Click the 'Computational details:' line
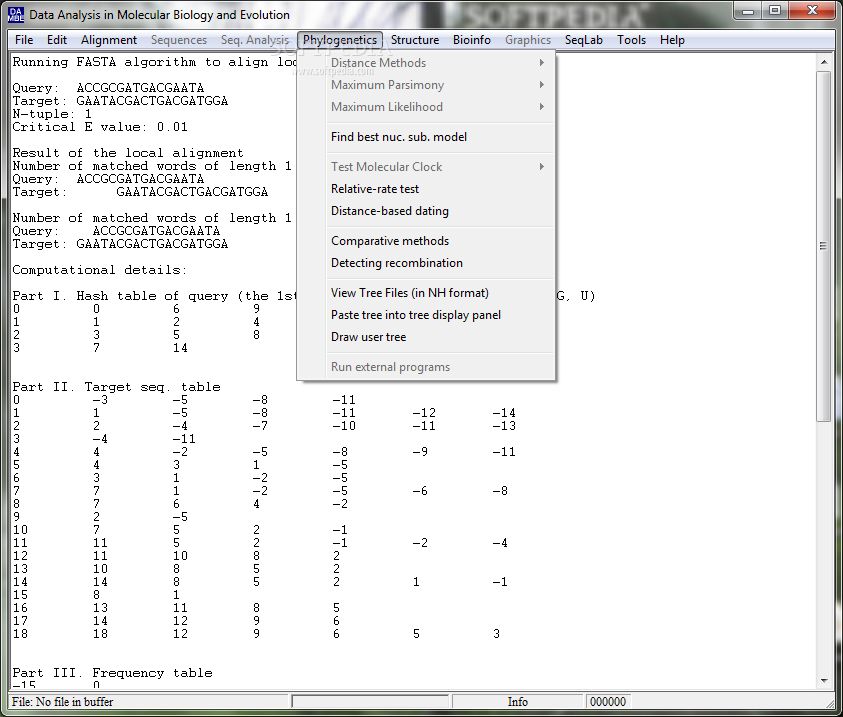Viewport: 843px width, 717px height. point(99,270)
